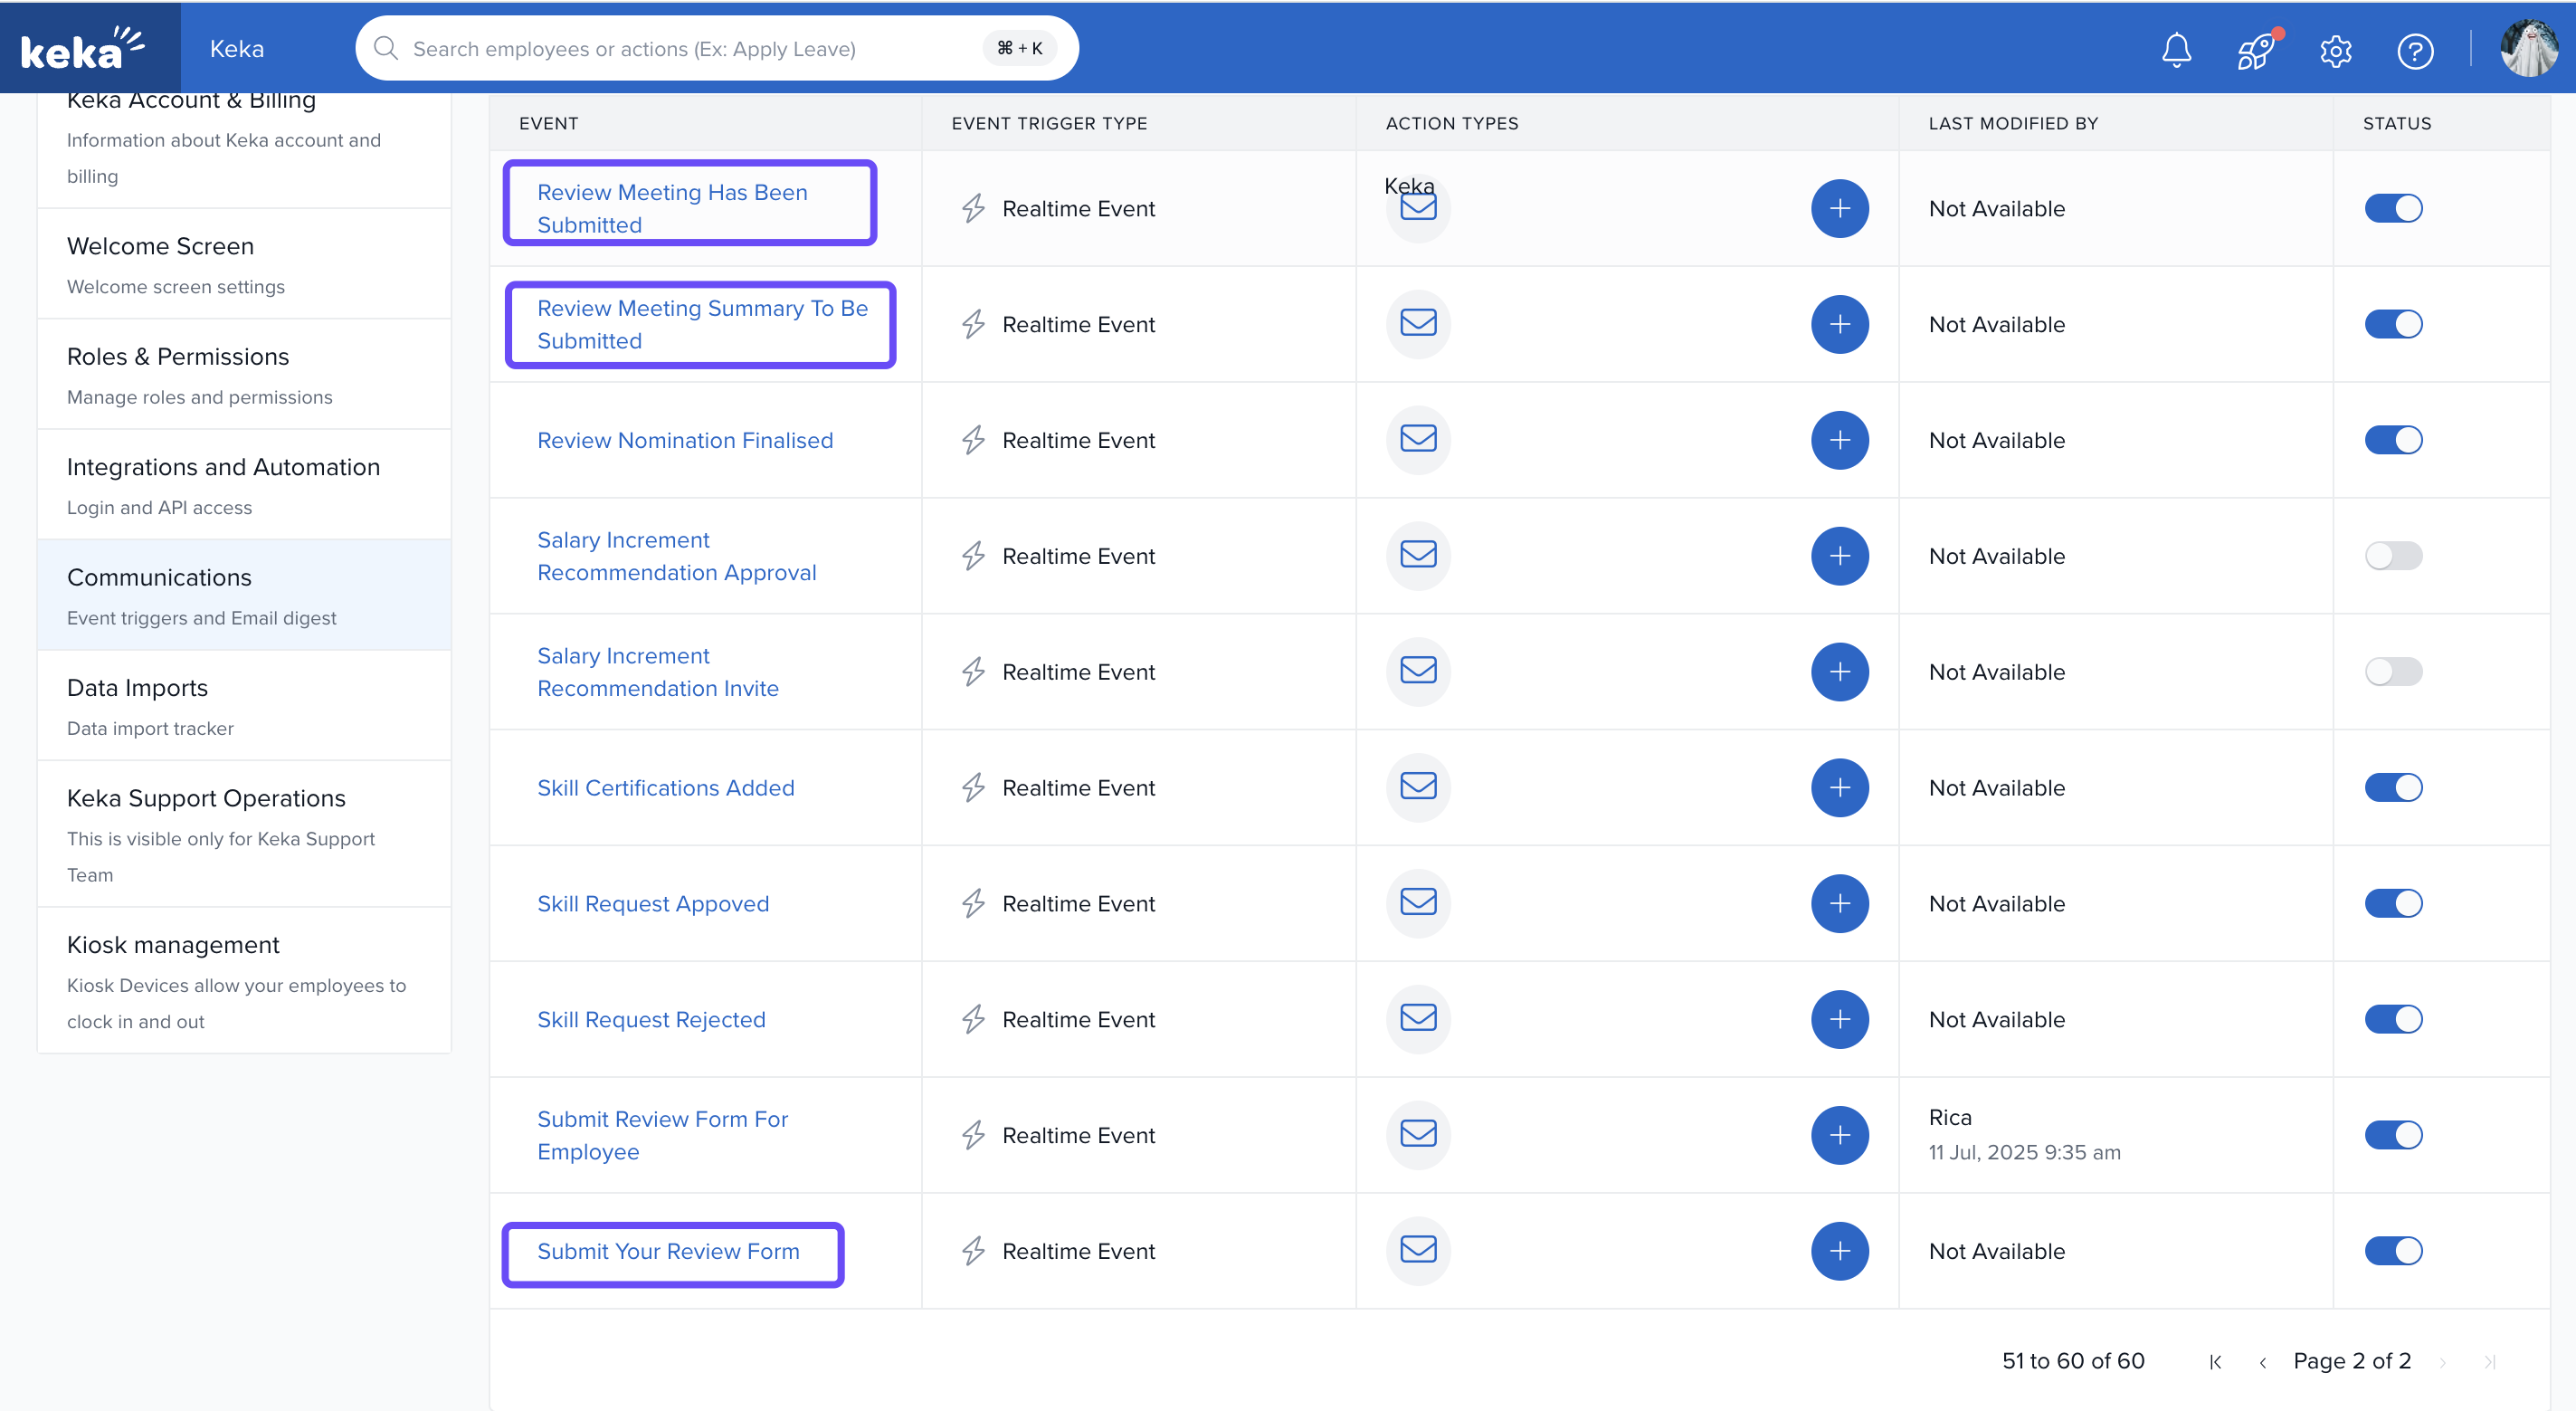
Task: Select Integrations and Automation in sidebar
Action: tap(223, 467)
